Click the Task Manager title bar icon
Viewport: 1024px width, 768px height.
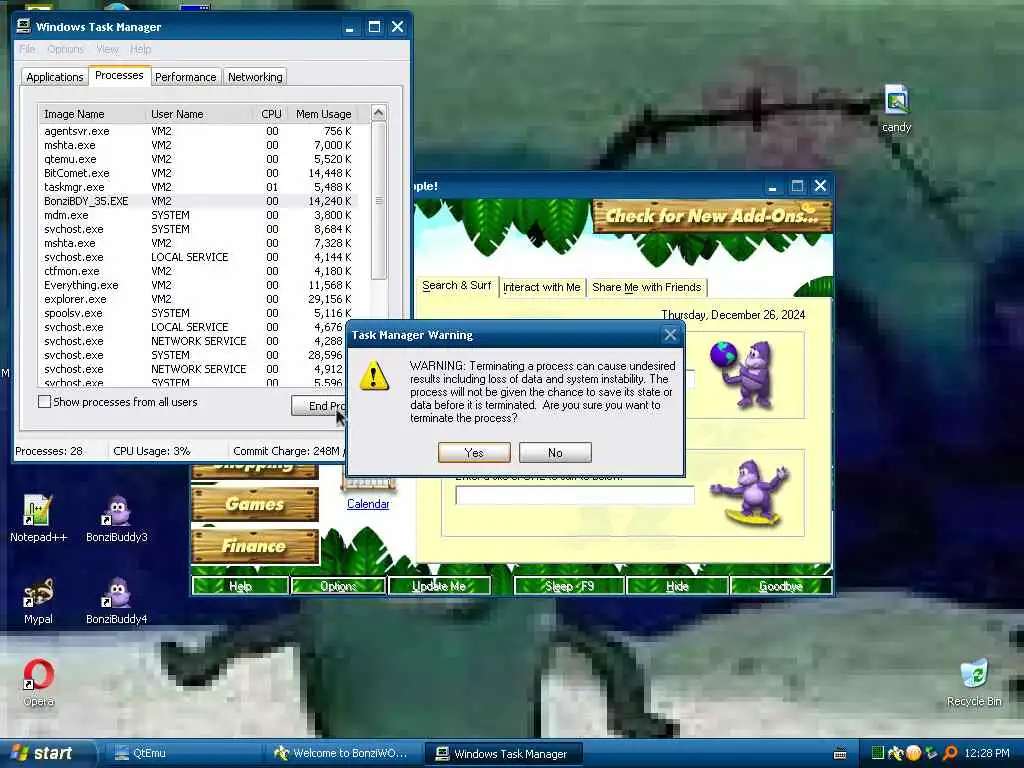coord(24,26)
